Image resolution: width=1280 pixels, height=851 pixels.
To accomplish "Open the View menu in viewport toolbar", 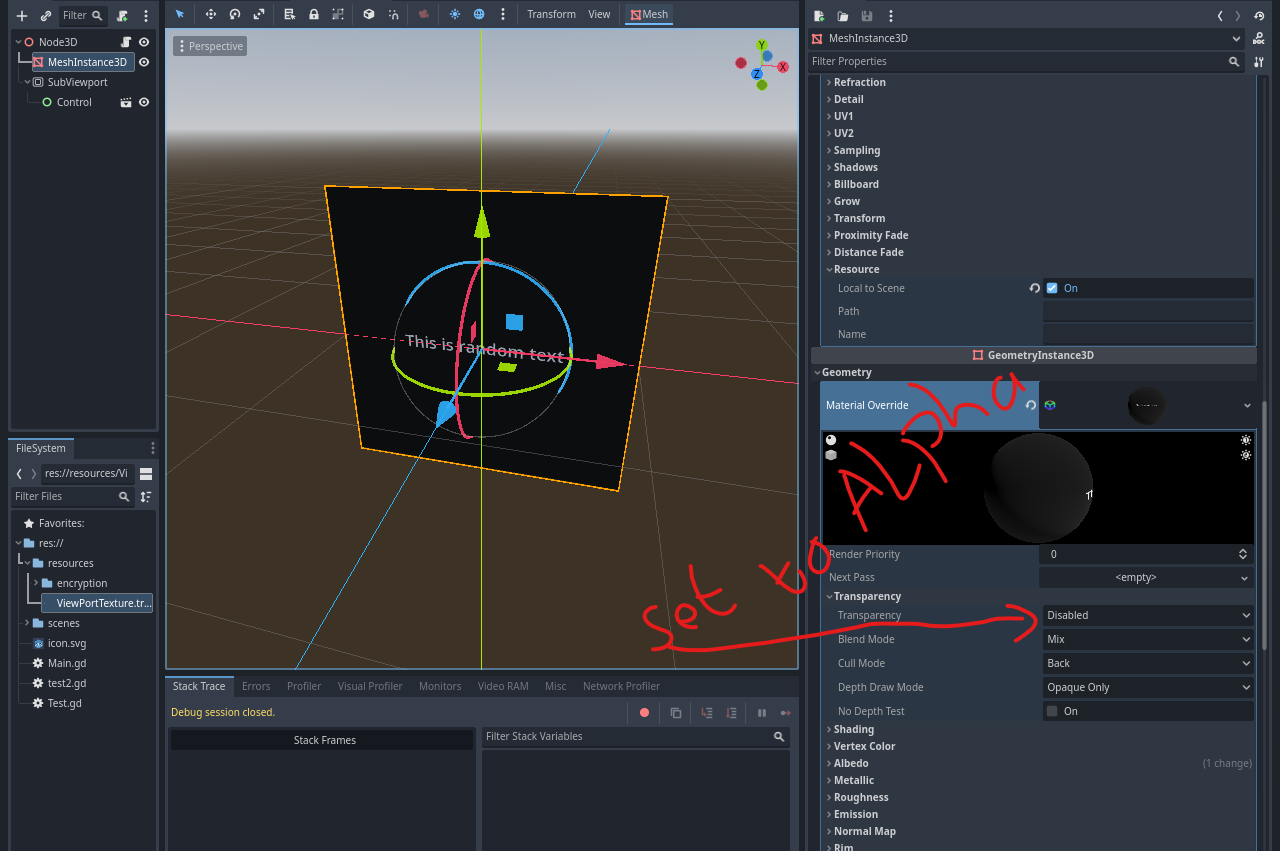I will pos(599,14).
